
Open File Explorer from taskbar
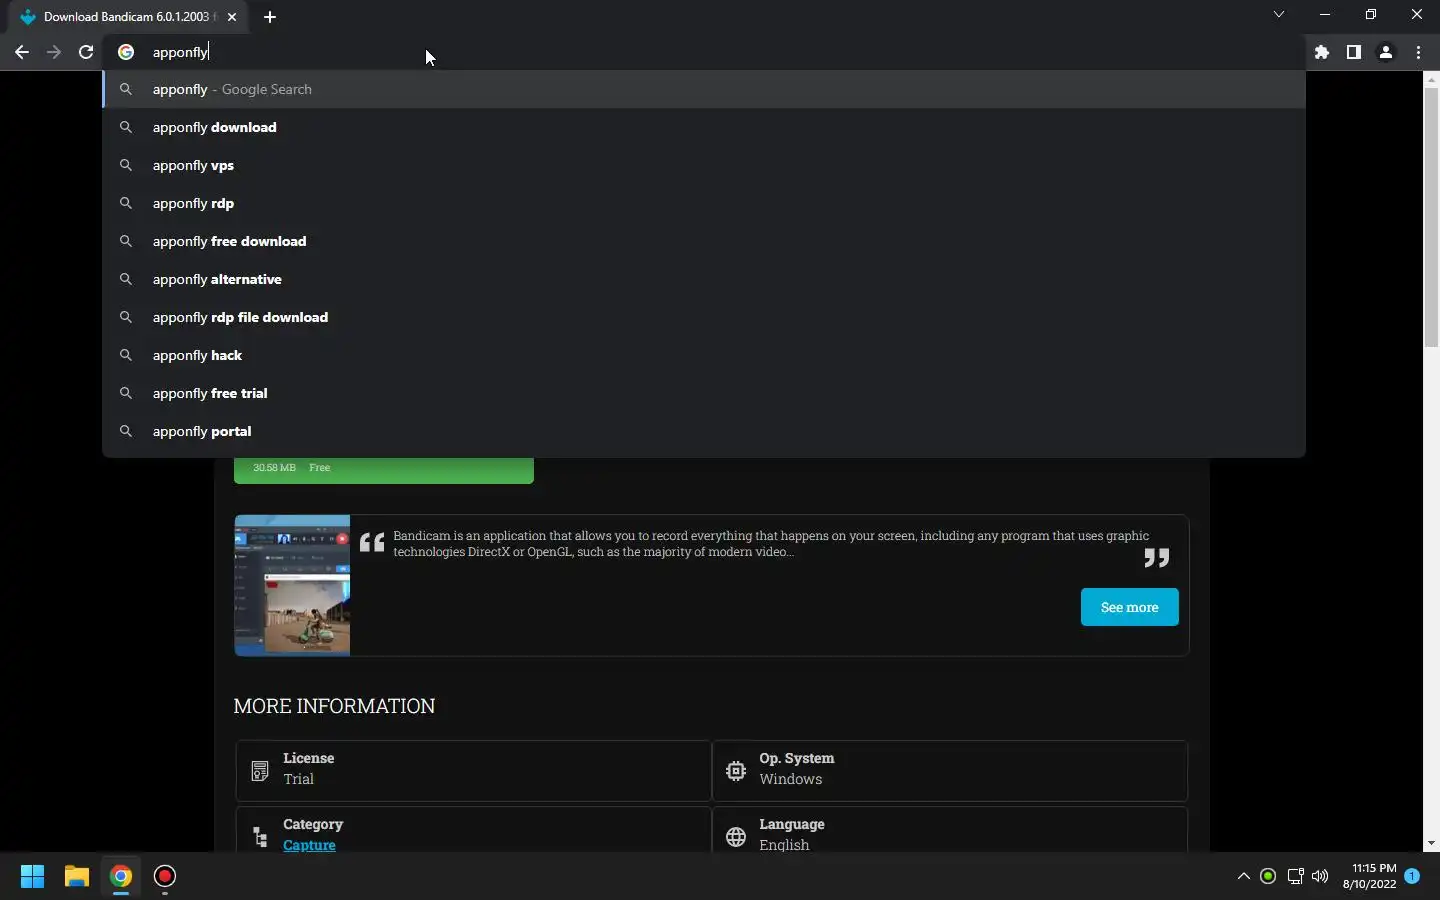pos(77,876)
